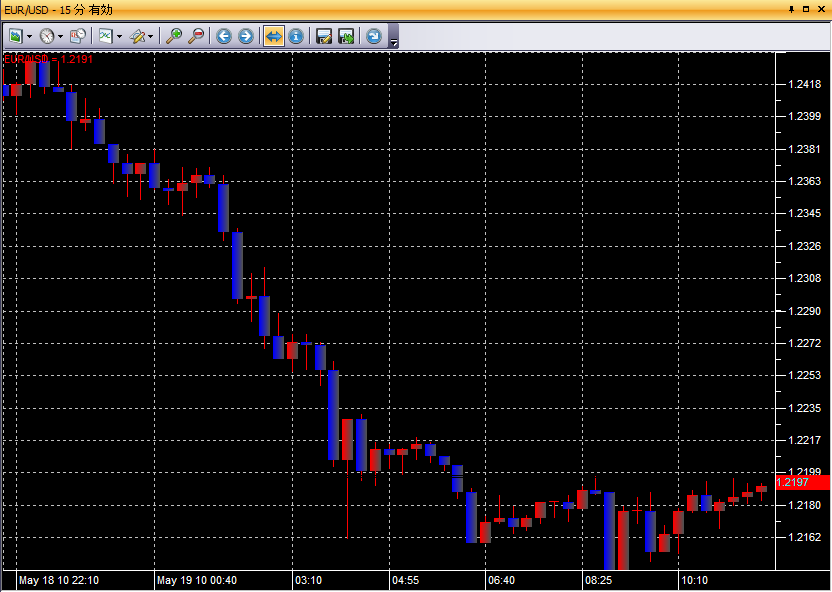
Task: Expand the indicators dropdown arrow
Action: pyautogui.click(x=120, y=37)
